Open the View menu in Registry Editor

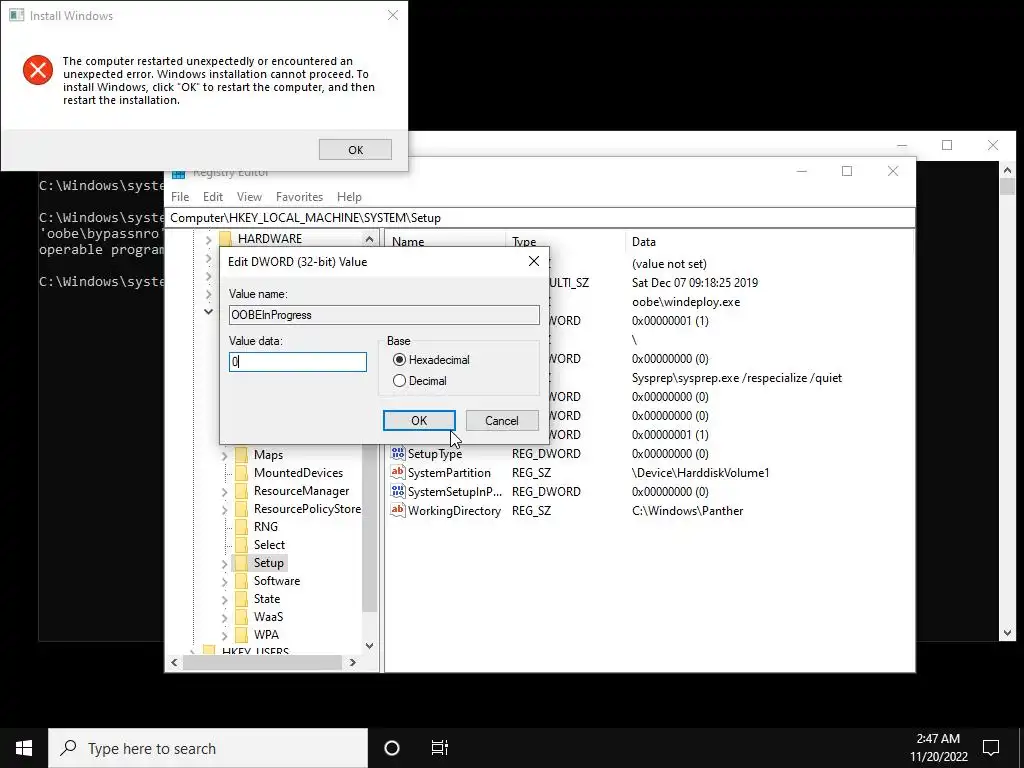coord(249,197)
